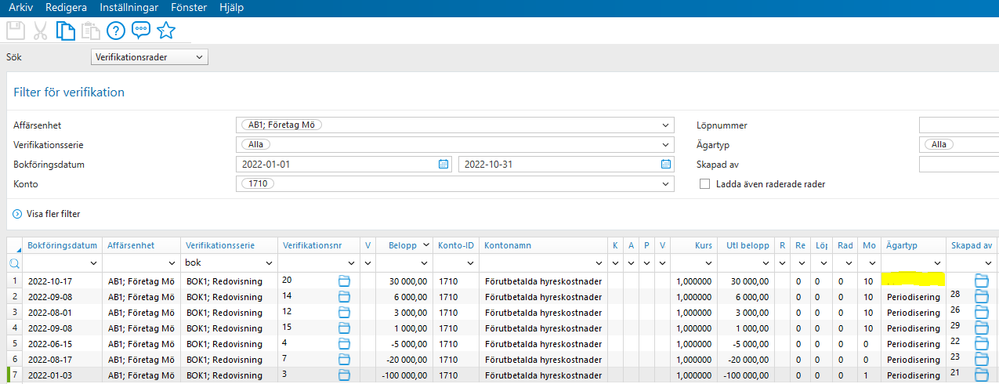
Task: Open calendar picker for end date 2022-10-31
Action: [666, 164]
